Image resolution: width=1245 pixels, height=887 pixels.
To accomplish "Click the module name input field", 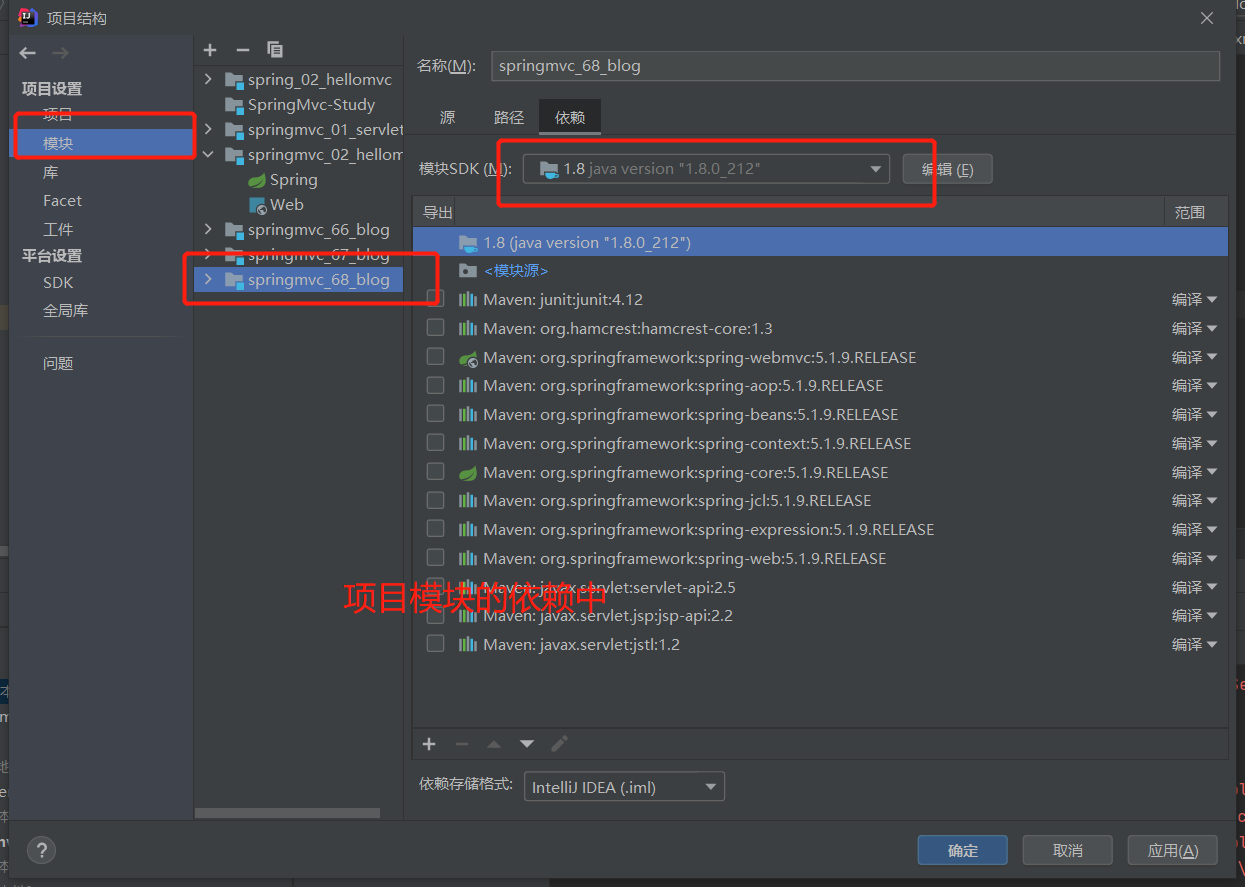I will [x=855, y=66].
